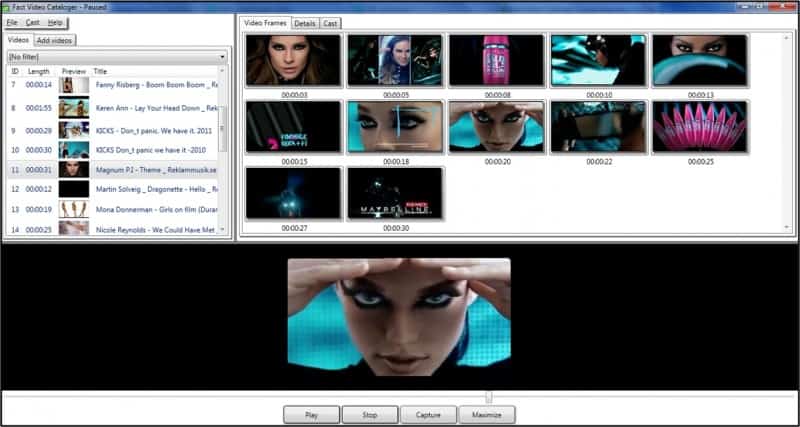Image resolution: width=800 pixels, height=427 pixels.
Task: Select the Videos tab
Action: pos(18,40)
